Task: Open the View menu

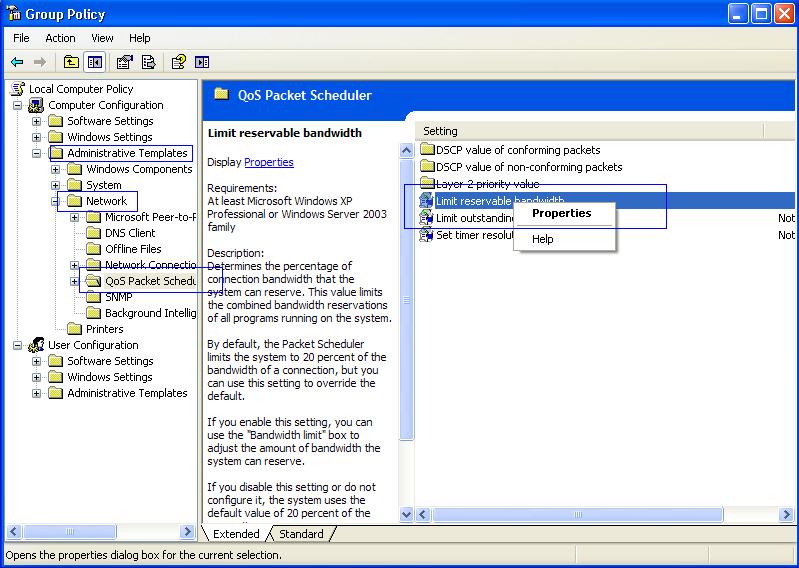Action: coord(102,38)
